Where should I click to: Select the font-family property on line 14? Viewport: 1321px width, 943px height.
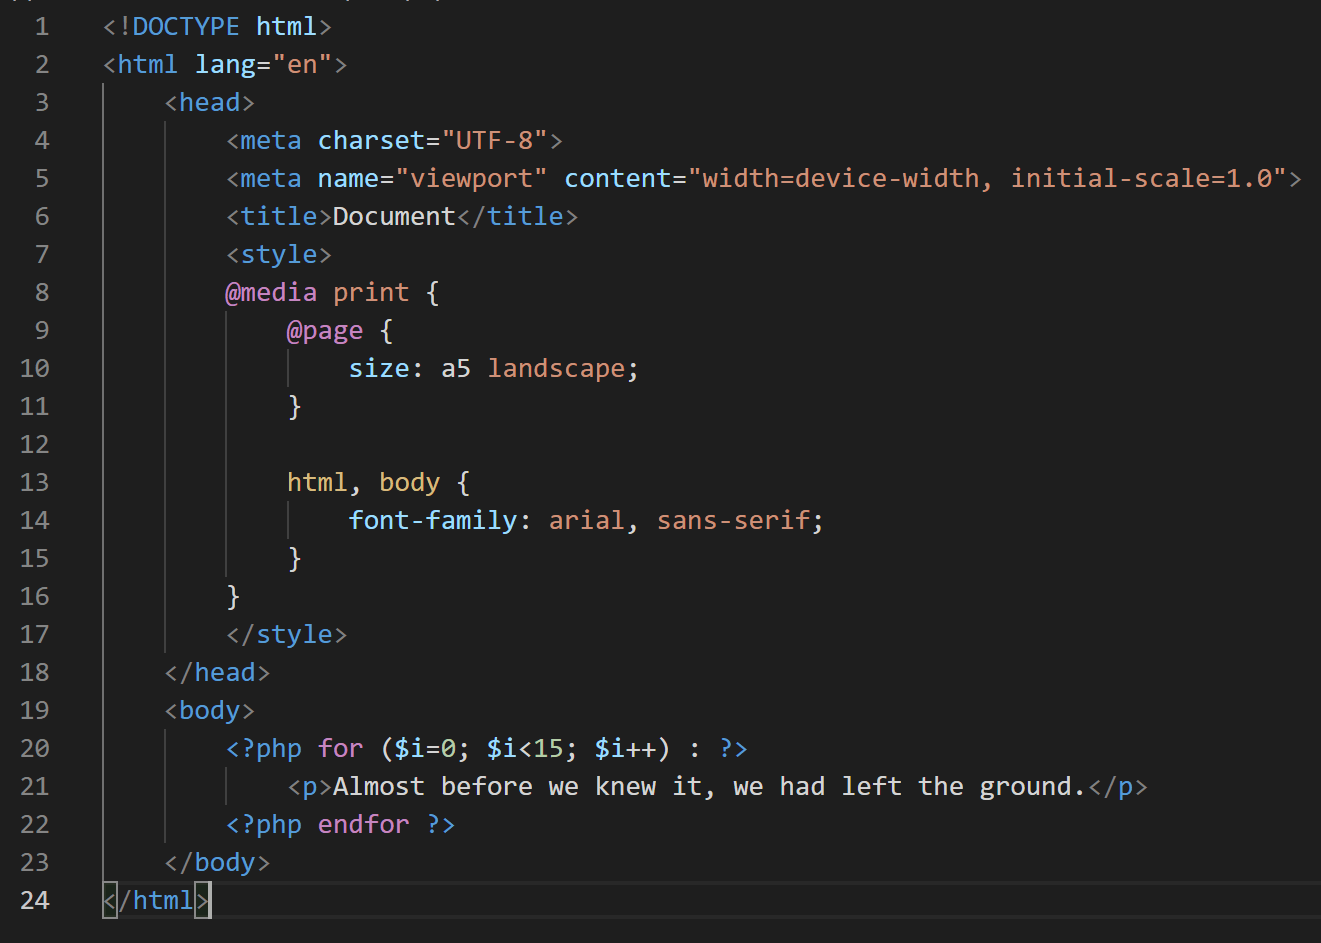[x=432, y=520]
